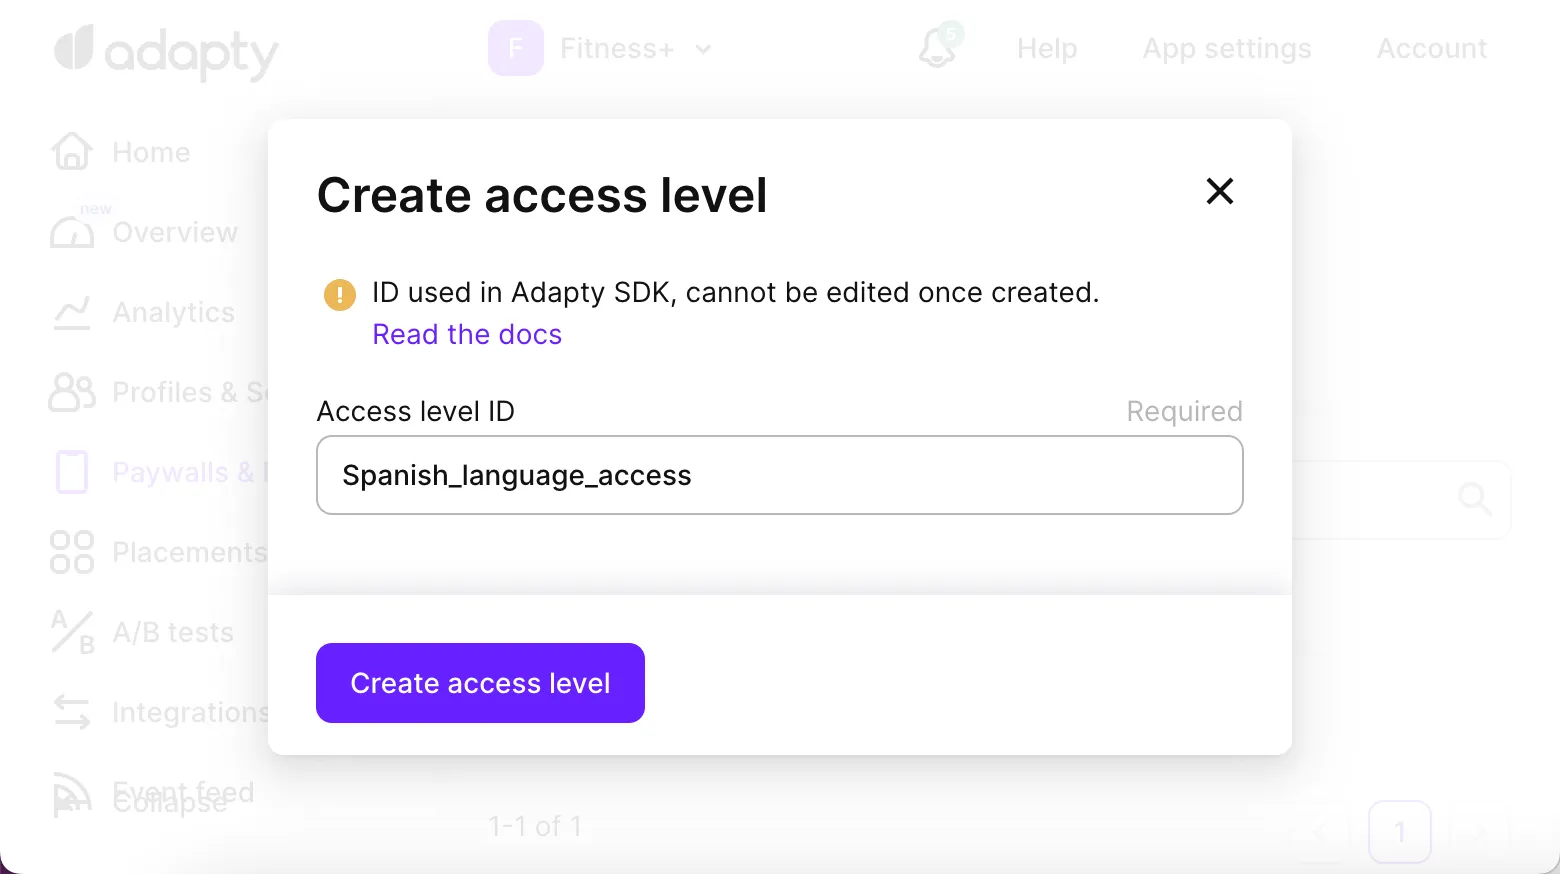Click the Create access level button
The height and width of the screenshot is (874, 1560).
coord(480,683)
